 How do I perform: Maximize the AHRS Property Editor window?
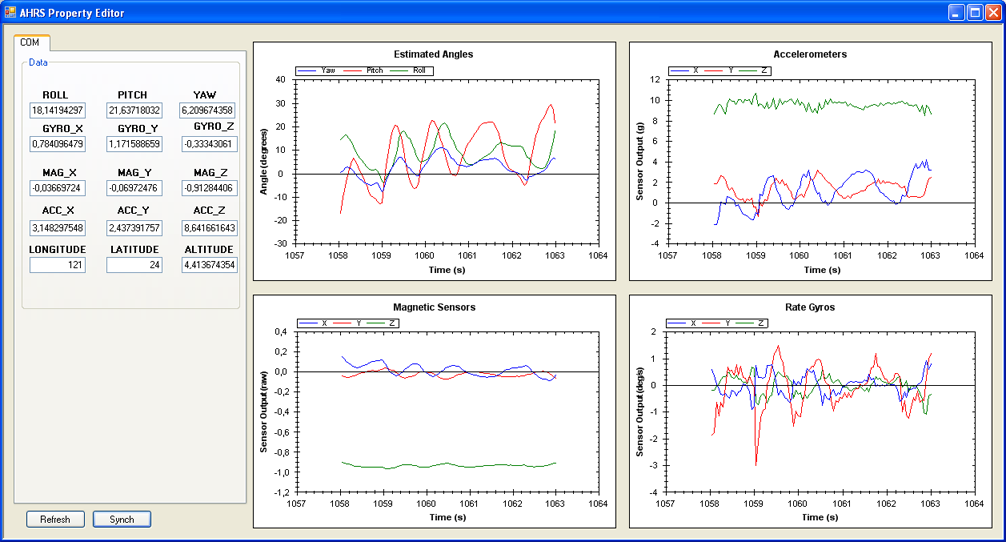coord(975,12)
